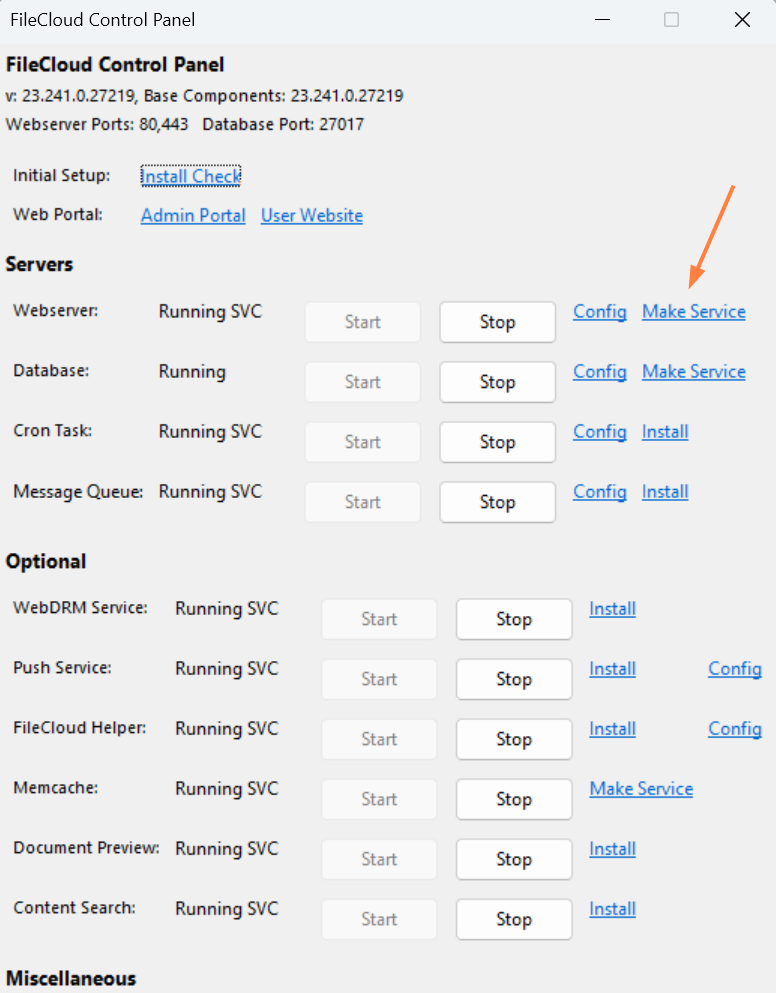Viewport: 776px width, 993px height.
Task: Stop the WebDRM Service
Action: coord(513,619)
